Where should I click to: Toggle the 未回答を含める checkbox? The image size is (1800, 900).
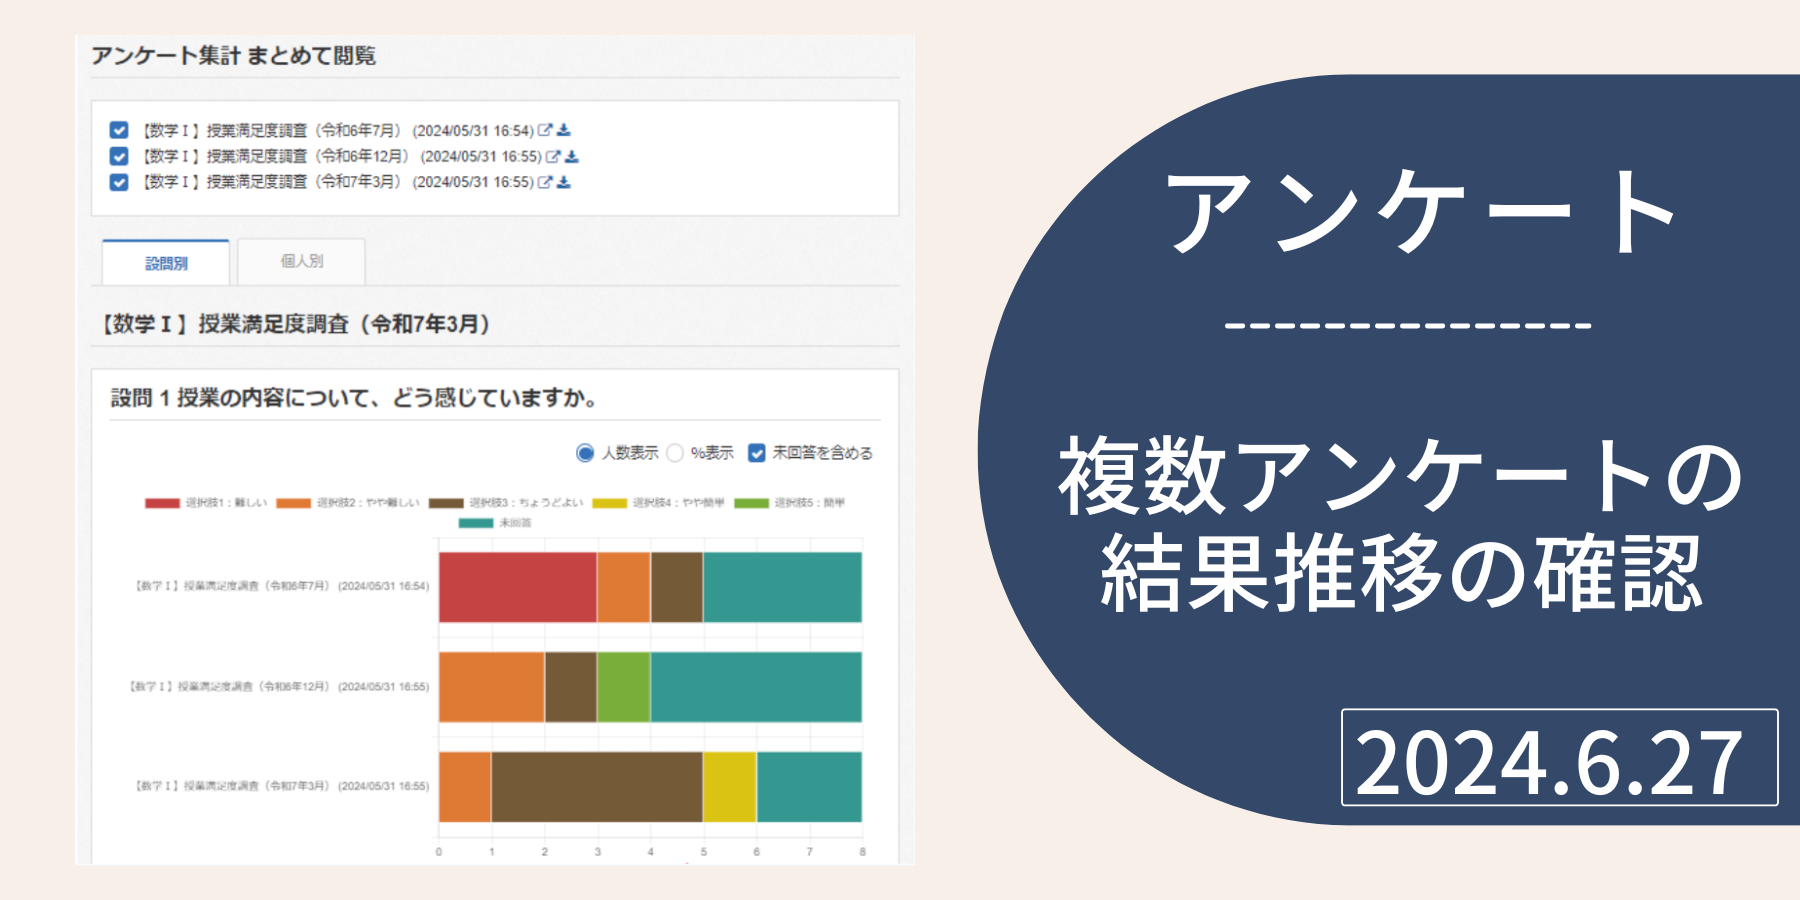[757, 453]
